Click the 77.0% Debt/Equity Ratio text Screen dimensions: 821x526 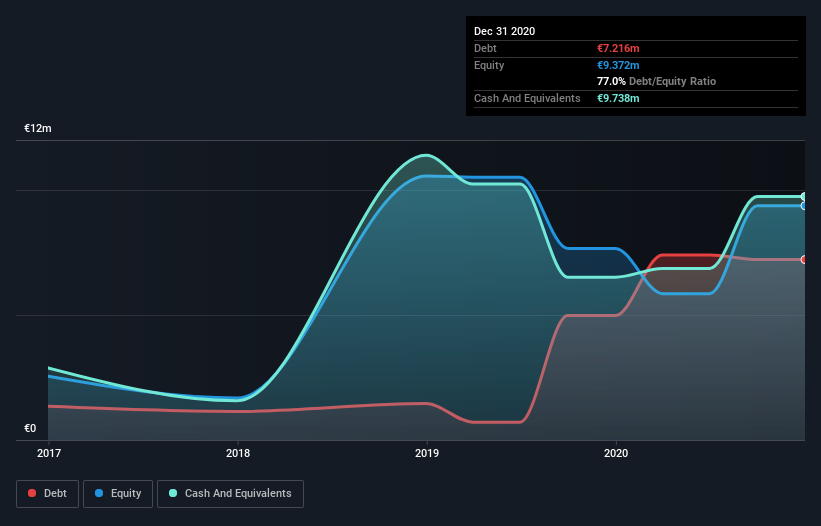click(657, 81)
